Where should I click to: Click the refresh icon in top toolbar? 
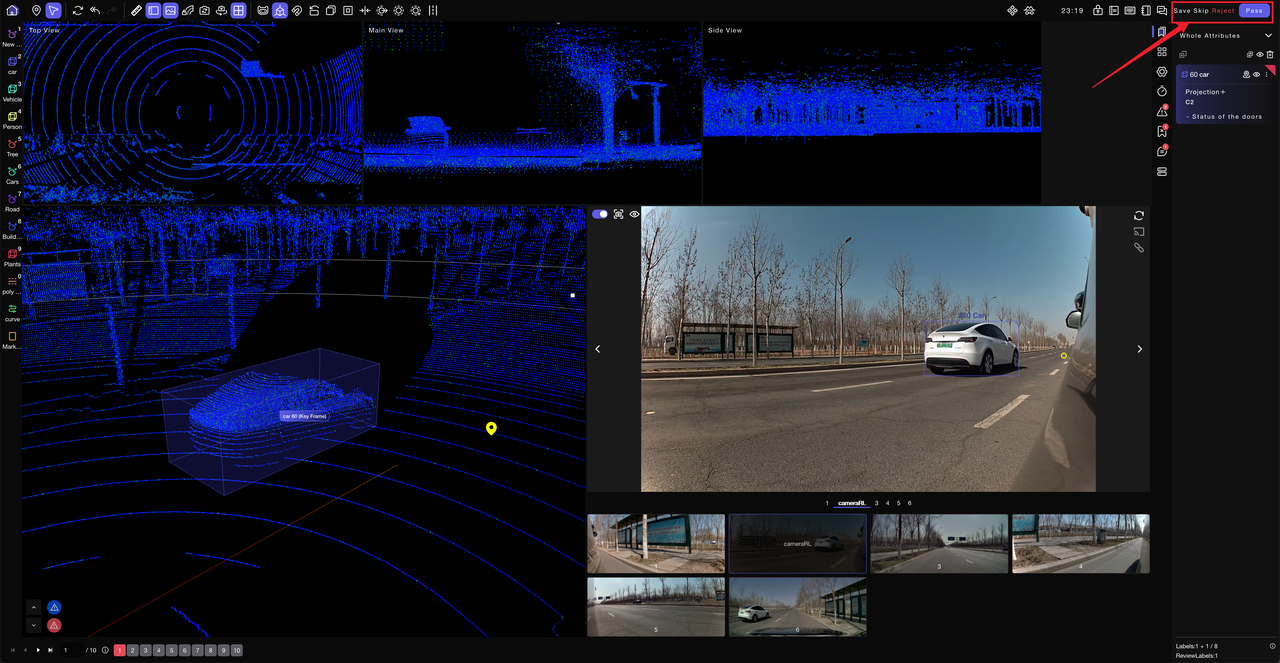[x=77, y=10]
